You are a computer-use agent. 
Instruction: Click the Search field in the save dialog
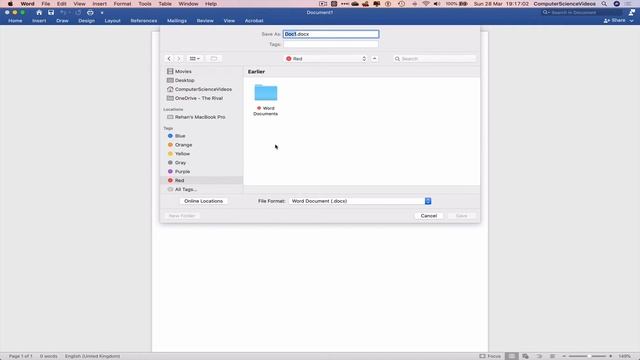coord(435,59)
